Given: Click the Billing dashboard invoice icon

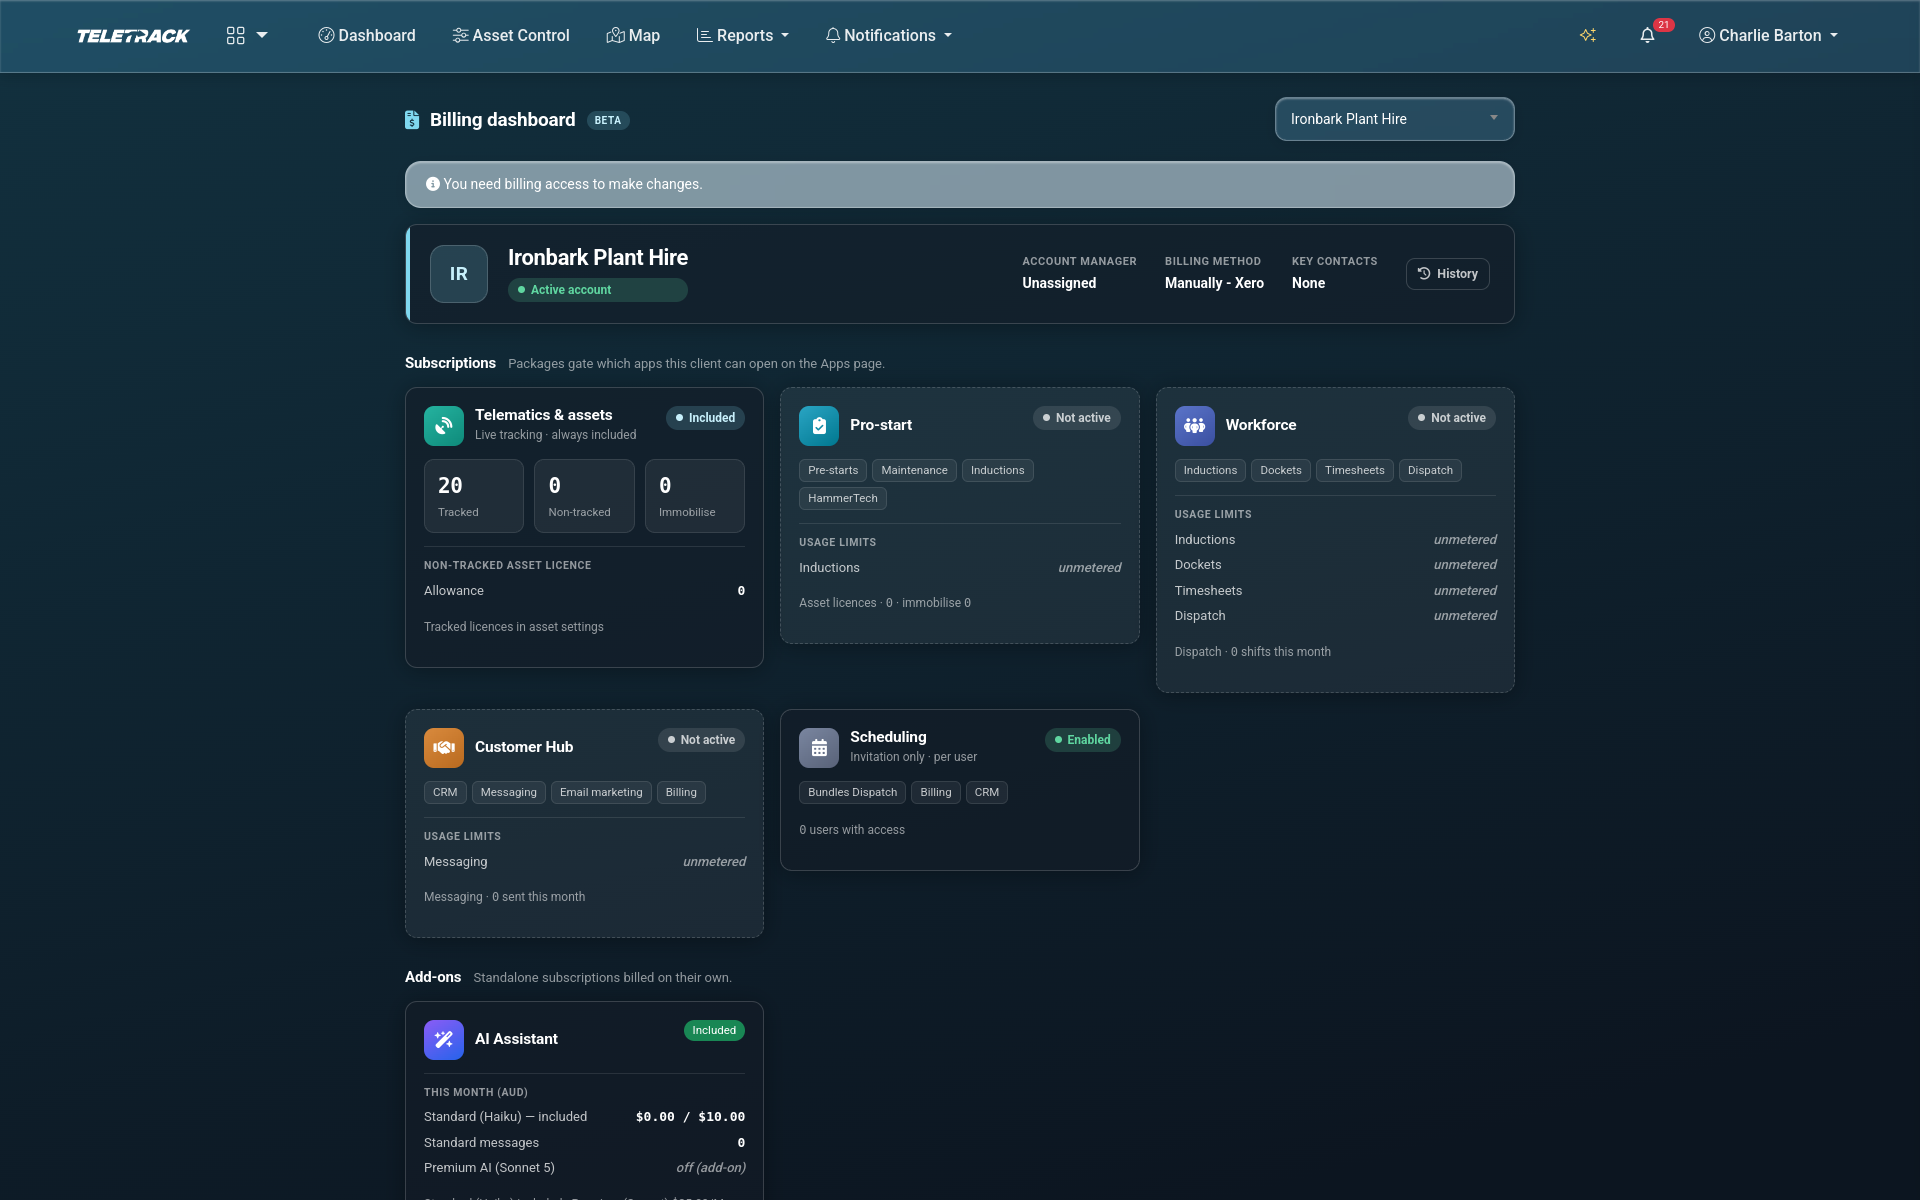Looking at the screenshot, I should 412,120.
